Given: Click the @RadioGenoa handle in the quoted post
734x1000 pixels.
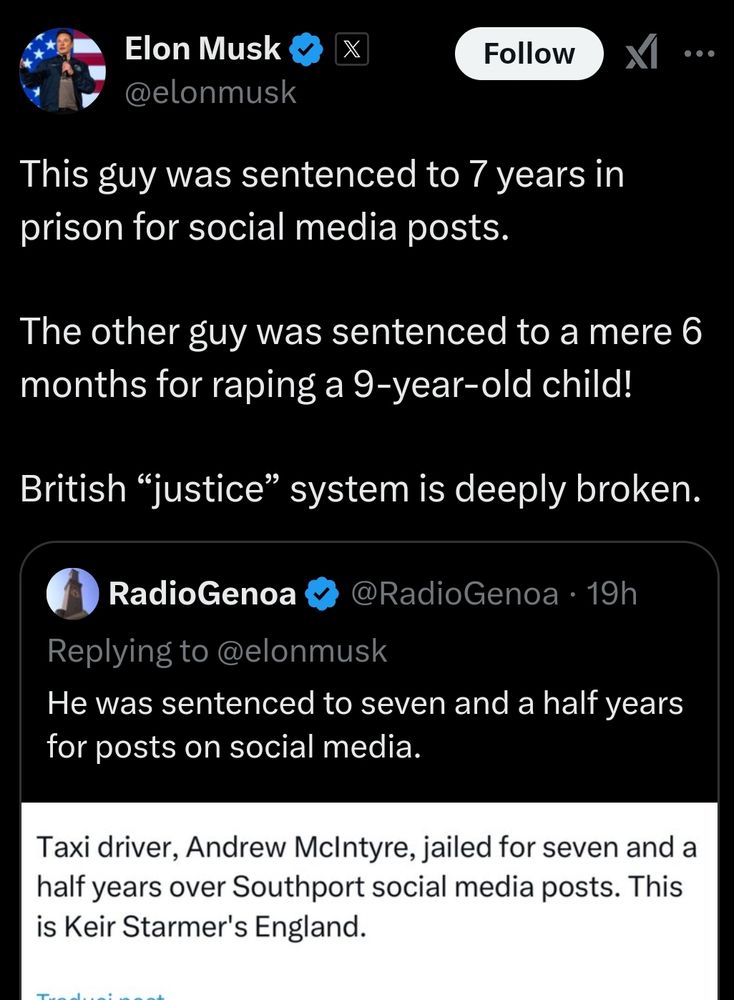Looking at the screenshot, I should tap(455, 594).
